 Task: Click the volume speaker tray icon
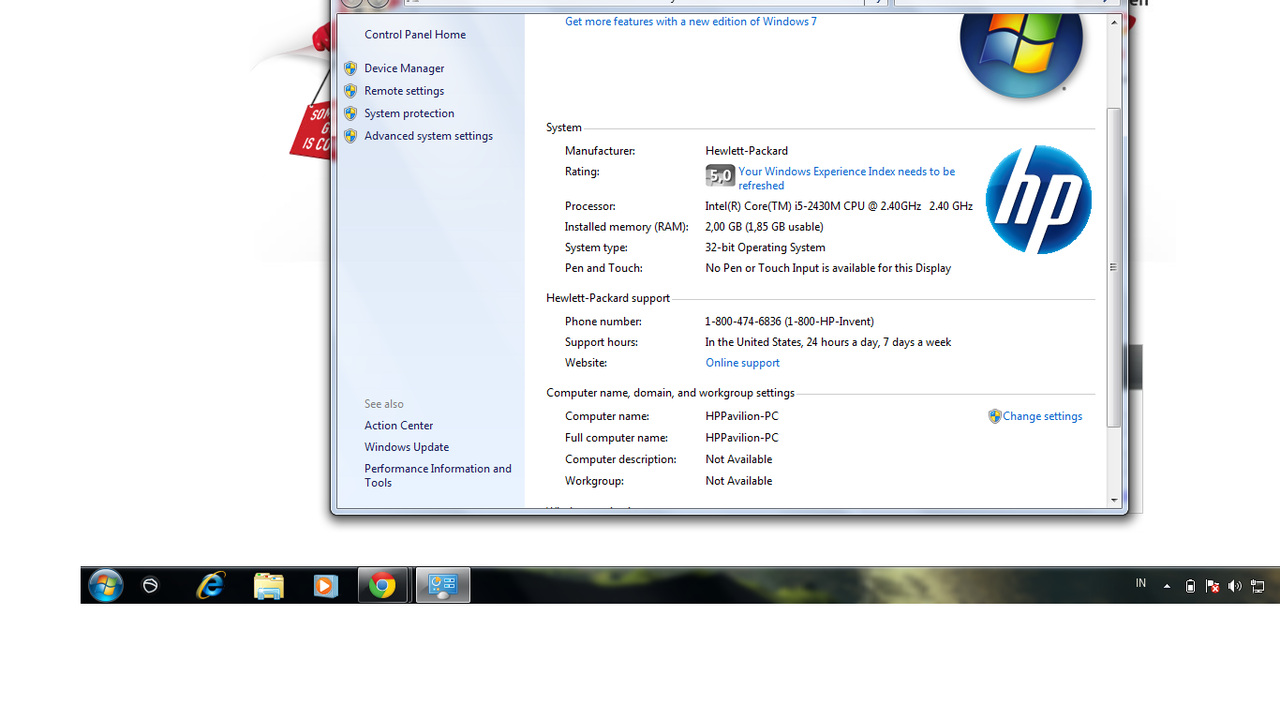(1234, 587)
